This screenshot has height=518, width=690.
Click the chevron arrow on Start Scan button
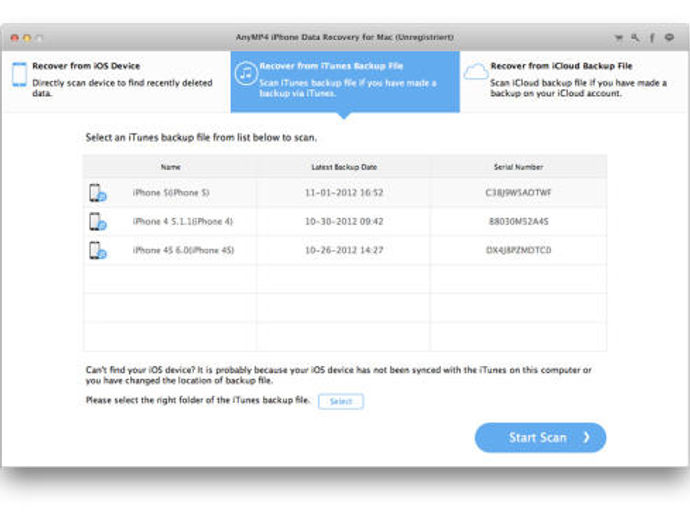coord(586,437)
